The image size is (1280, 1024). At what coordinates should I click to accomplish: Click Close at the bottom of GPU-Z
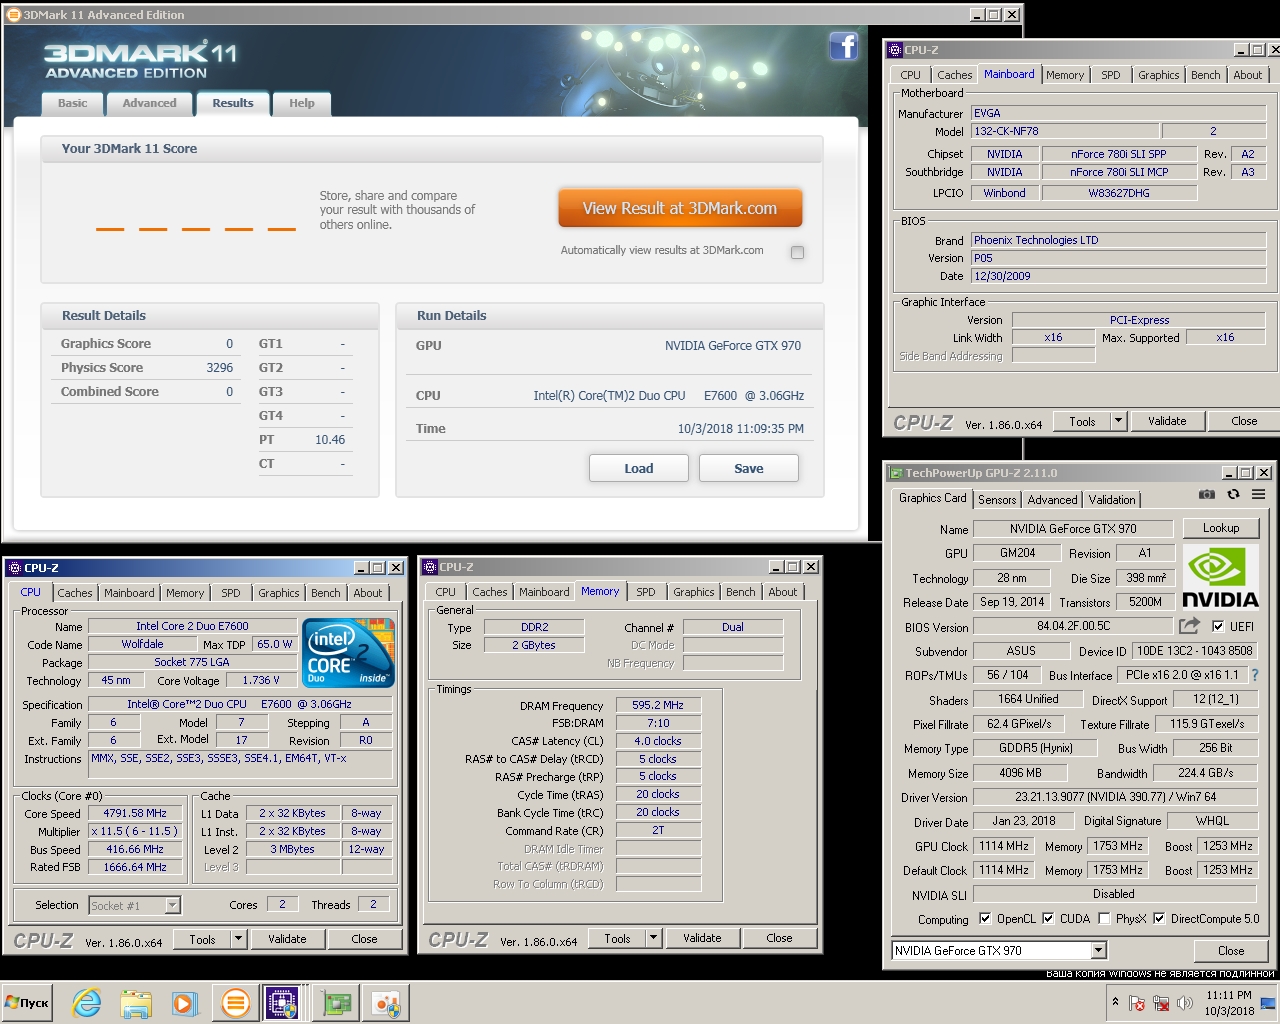coord(1231,951)
